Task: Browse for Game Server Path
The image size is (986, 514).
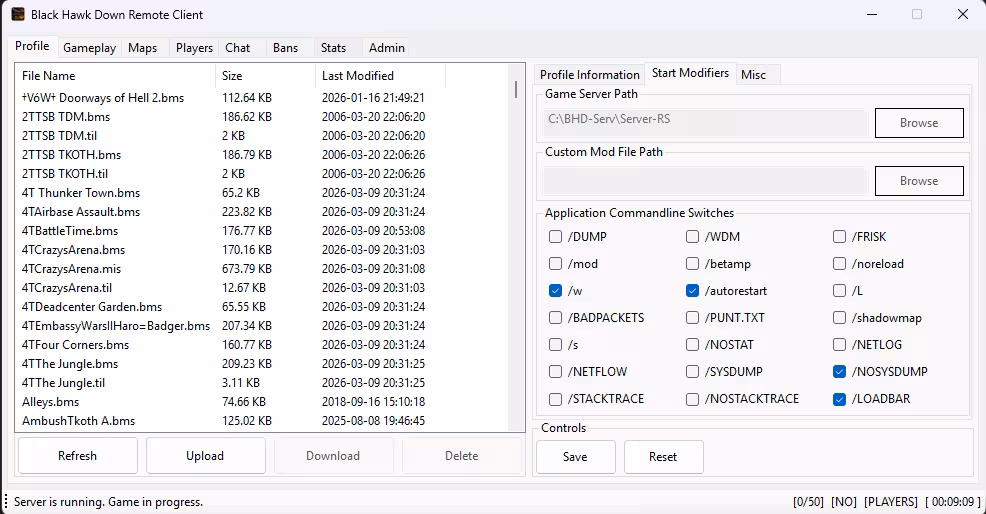Action: pos(919,123)
